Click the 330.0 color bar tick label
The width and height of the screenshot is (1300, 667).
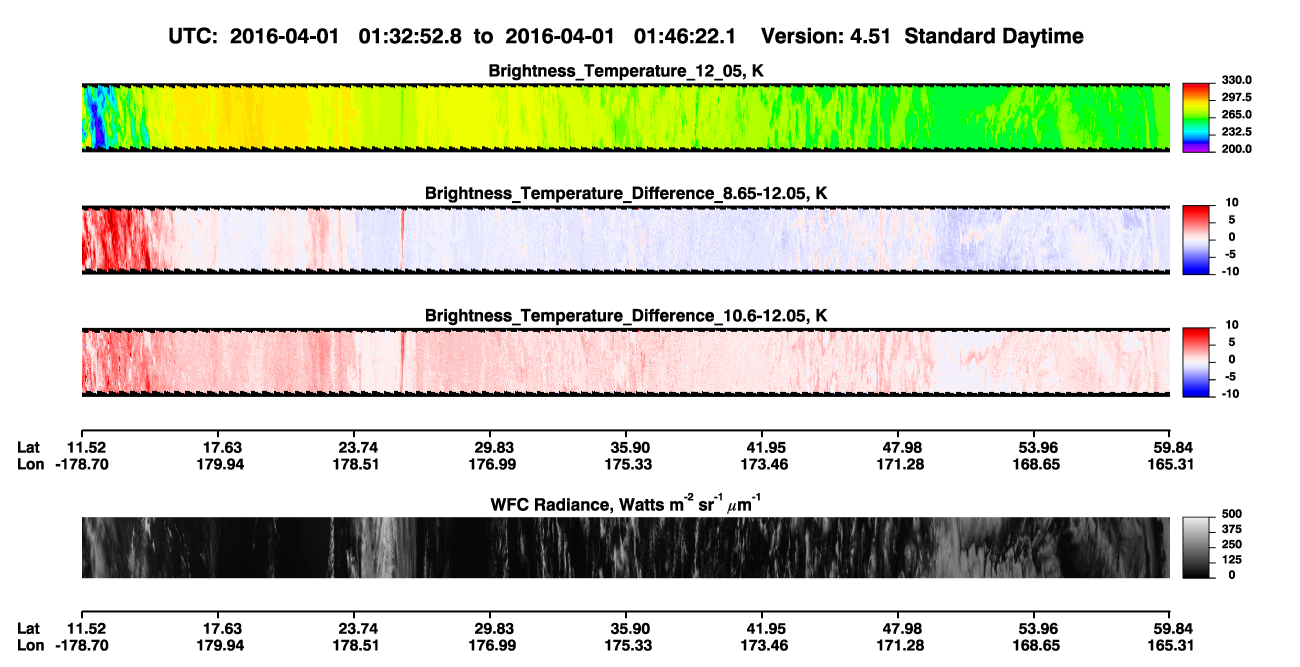(x=1237, y=80)
